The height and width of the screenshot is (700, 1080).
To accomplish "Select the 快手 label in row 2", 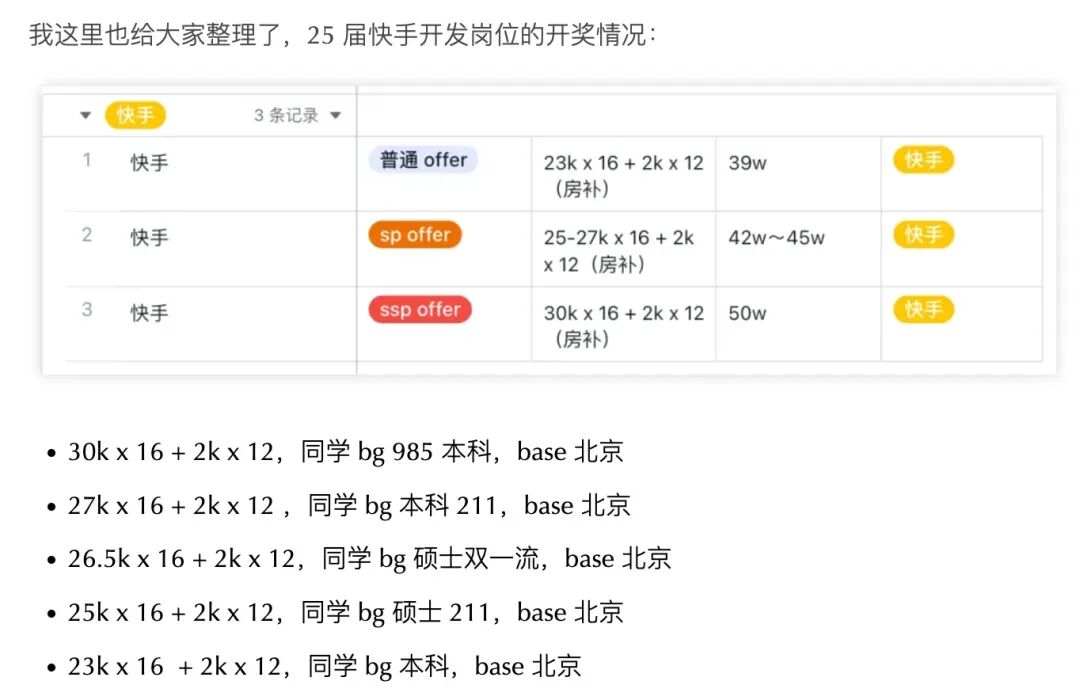I will pos(148,237).
